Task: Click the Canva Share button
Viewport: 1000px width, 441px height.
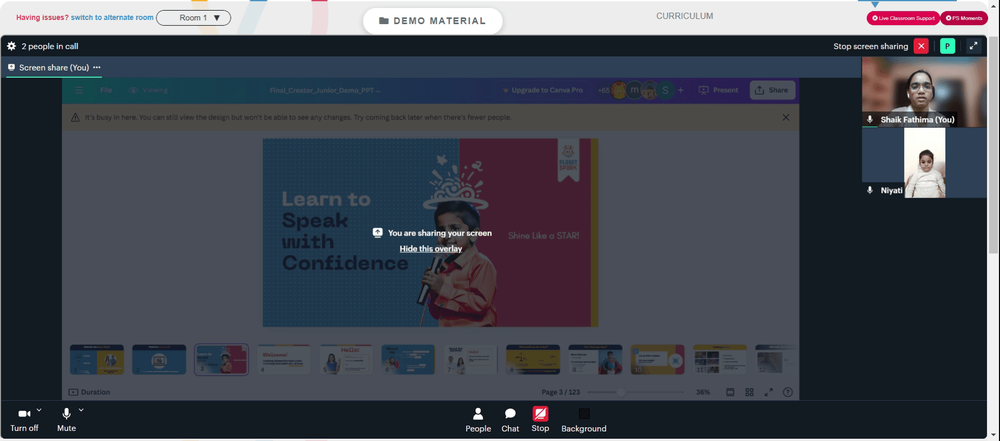Action: (772, 90)
